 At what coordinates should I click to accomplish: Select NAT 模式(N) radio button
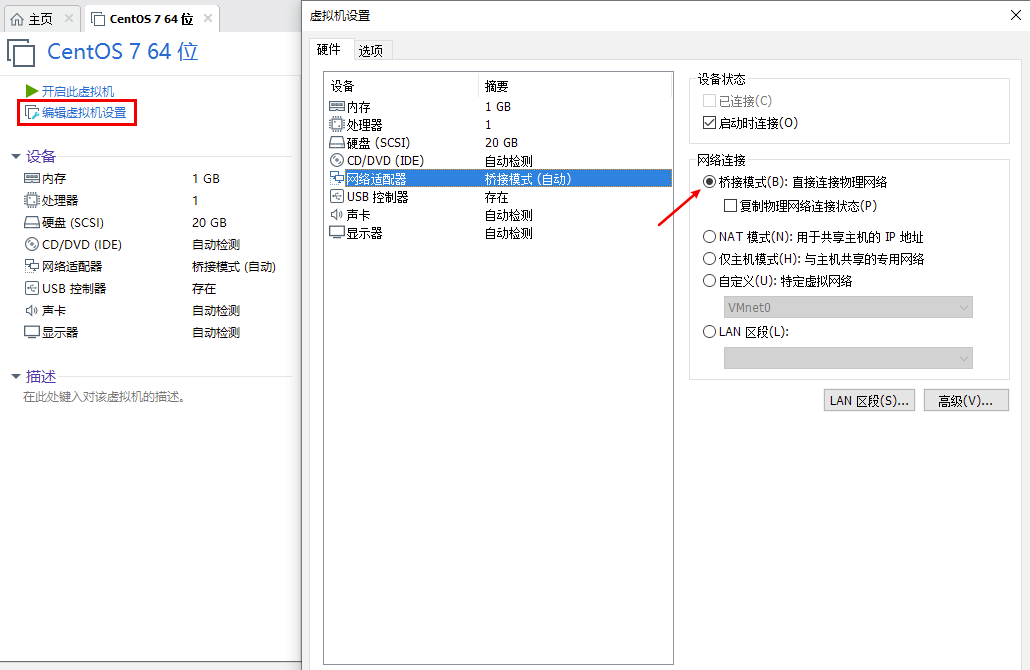coord(709,236)
